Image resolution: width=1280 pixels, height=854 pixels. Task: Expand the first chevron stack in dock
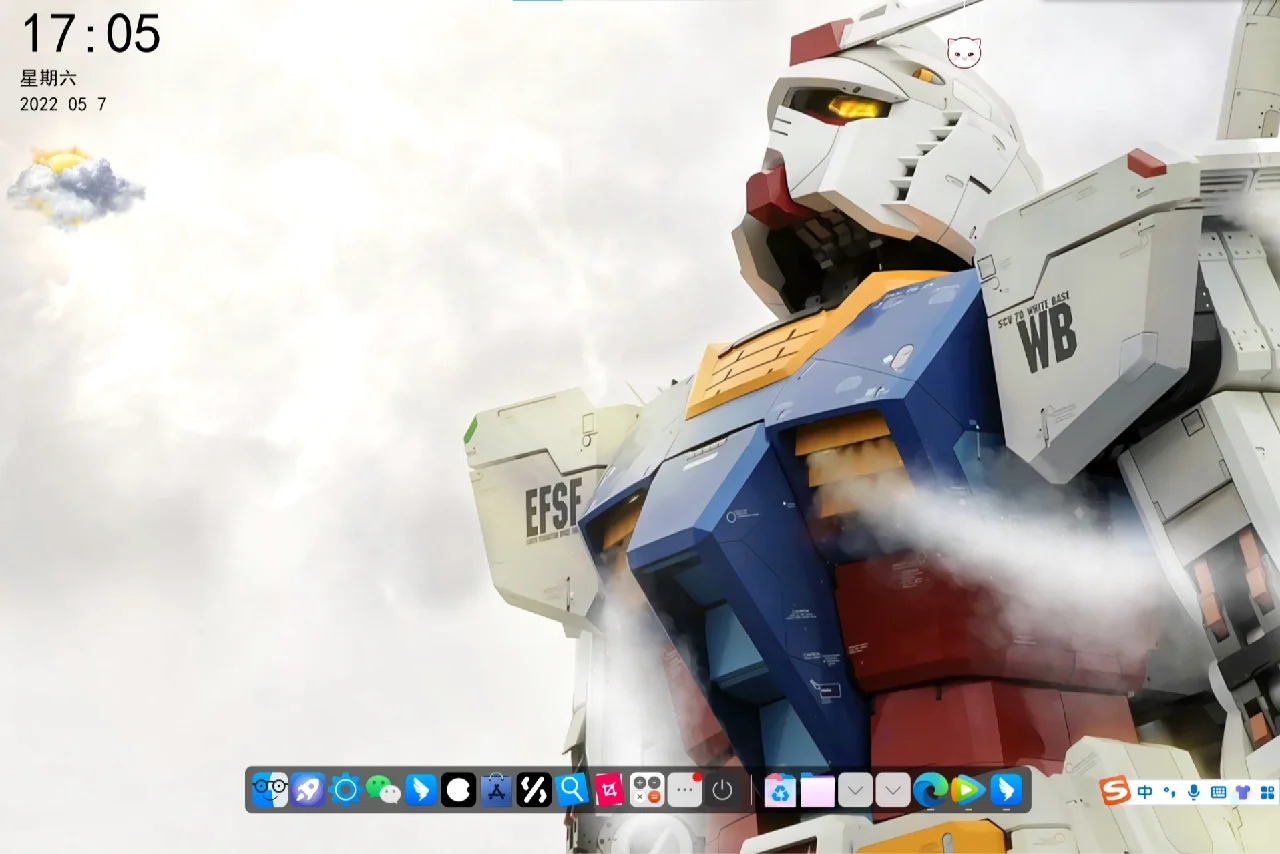855,790
